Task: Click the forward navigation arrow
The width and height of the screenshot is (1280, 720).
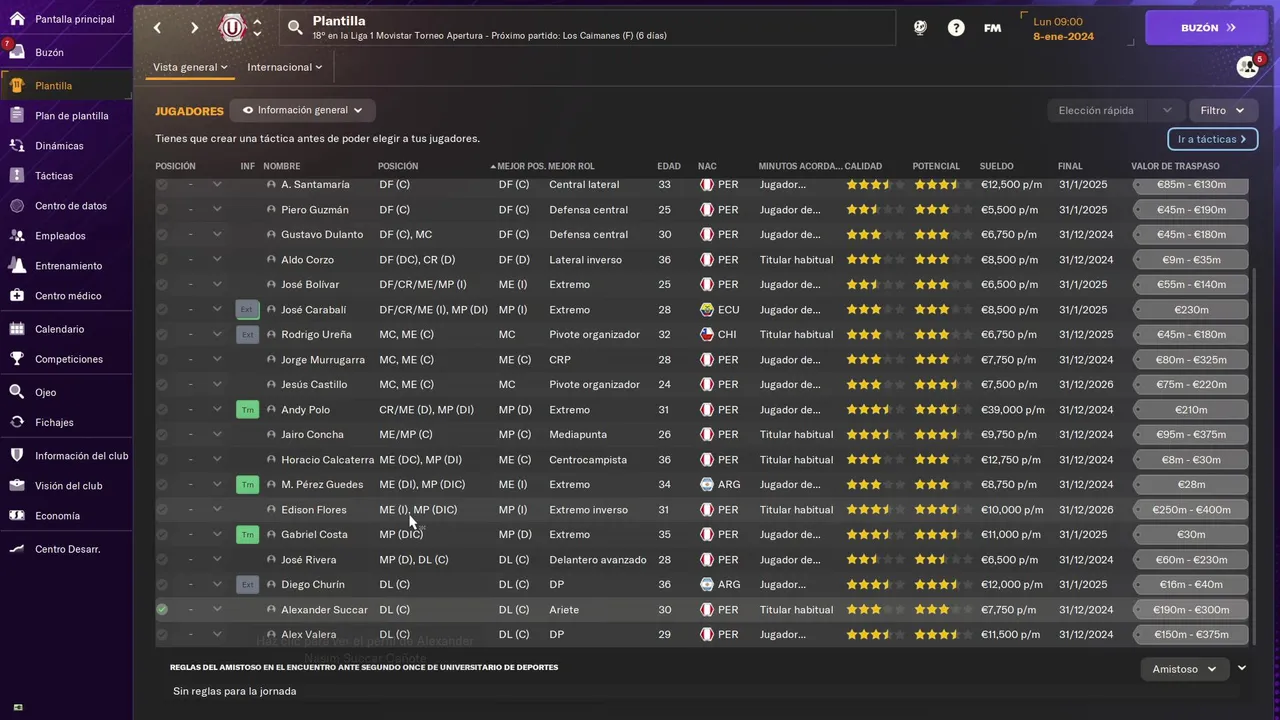Action: click(194, 28)
